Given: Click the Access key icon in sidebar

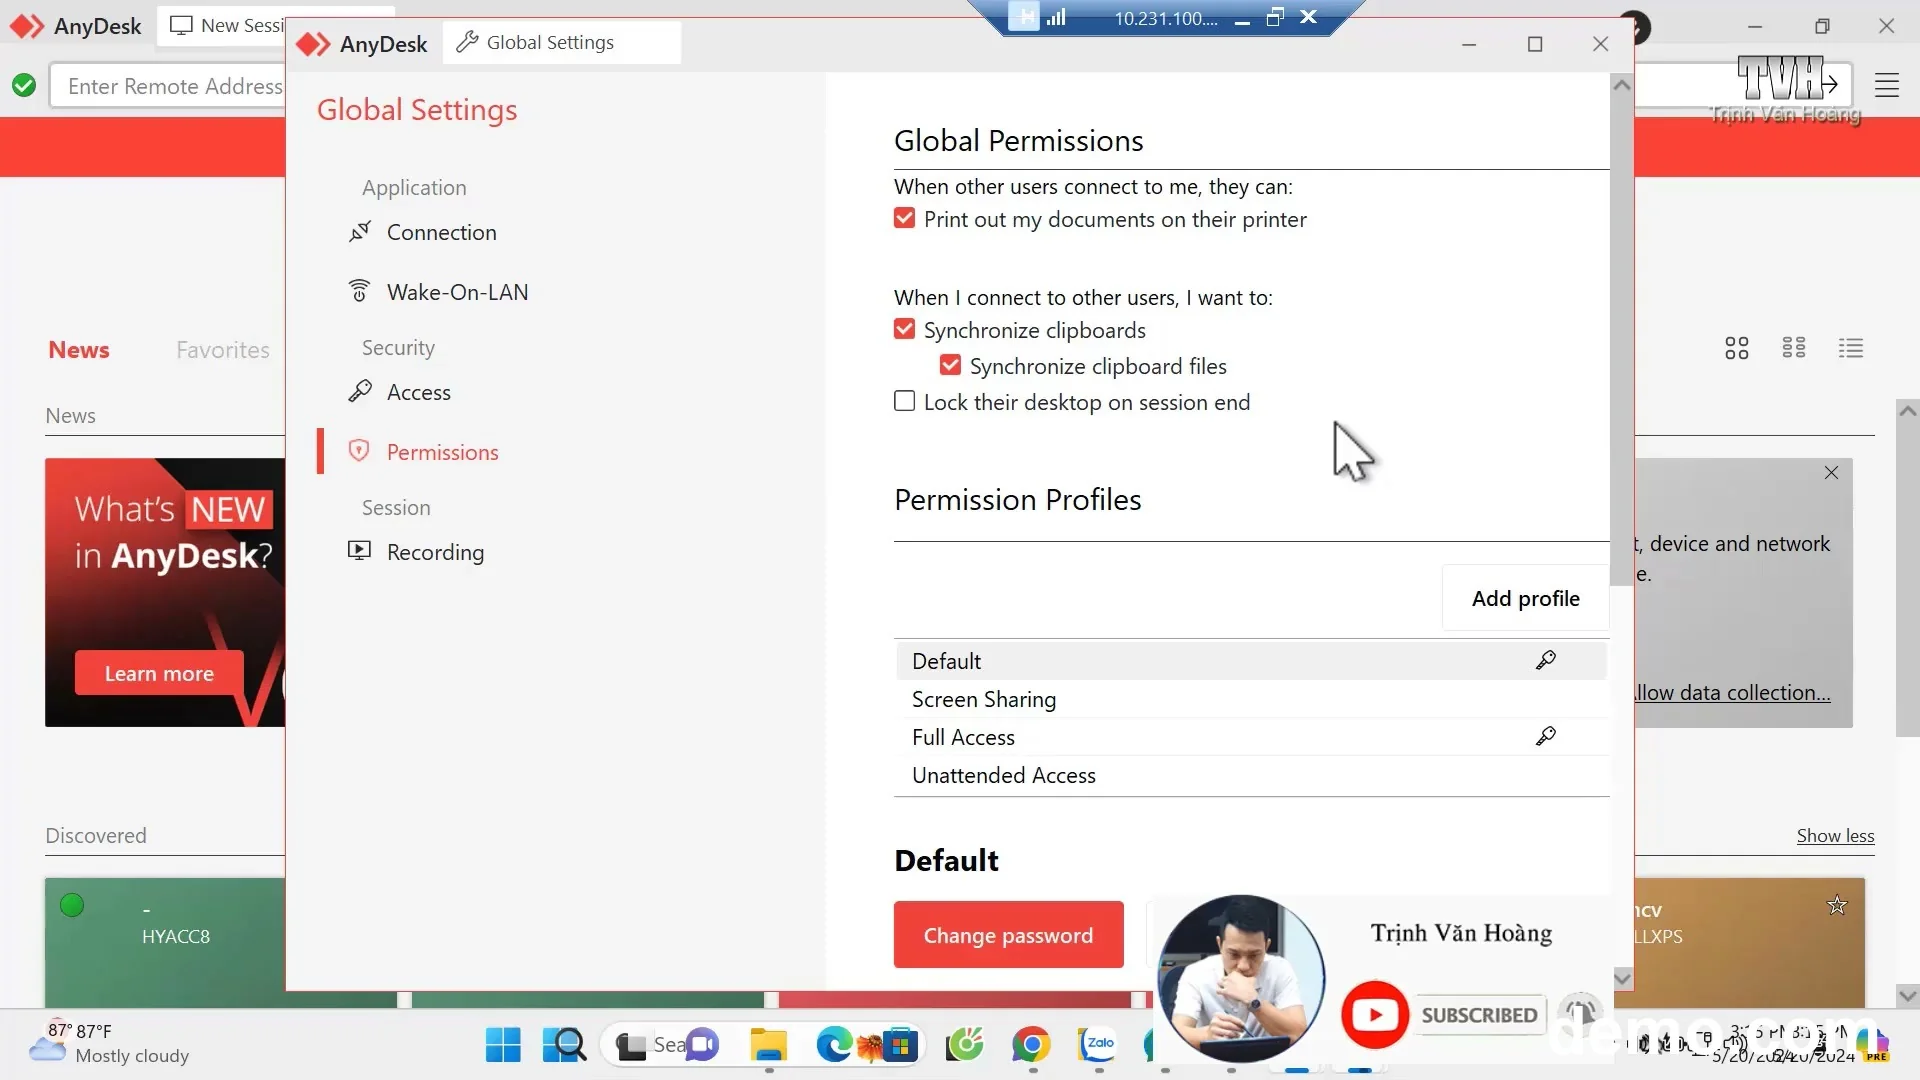Looking at the screenshot, I should pos(360,391).
